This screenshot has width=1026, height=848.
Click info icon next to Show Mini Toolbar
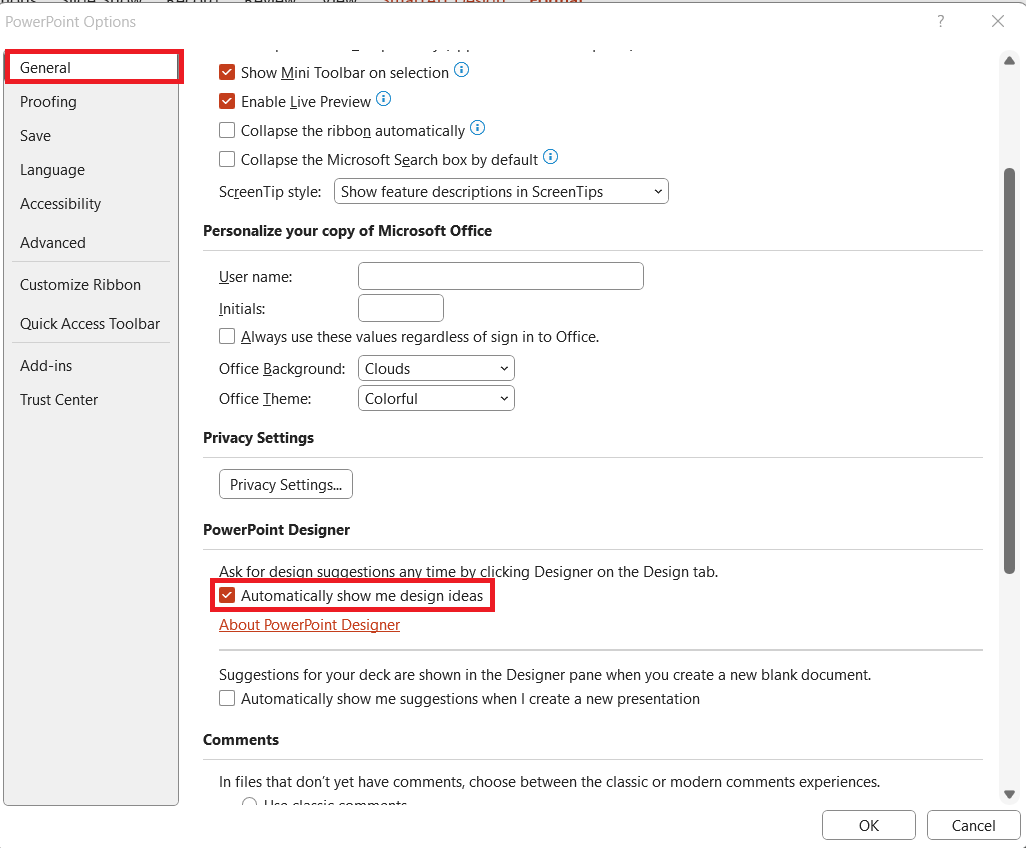click(461, 70)
